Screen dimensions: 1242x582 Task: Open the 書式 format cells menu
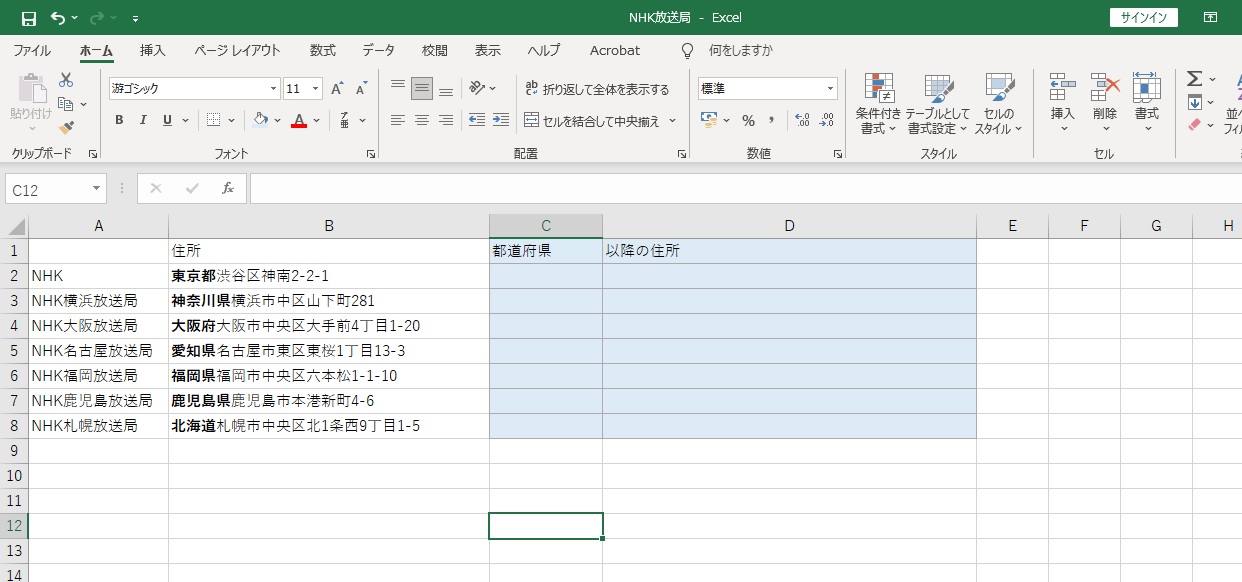(x=1147, y=103)
